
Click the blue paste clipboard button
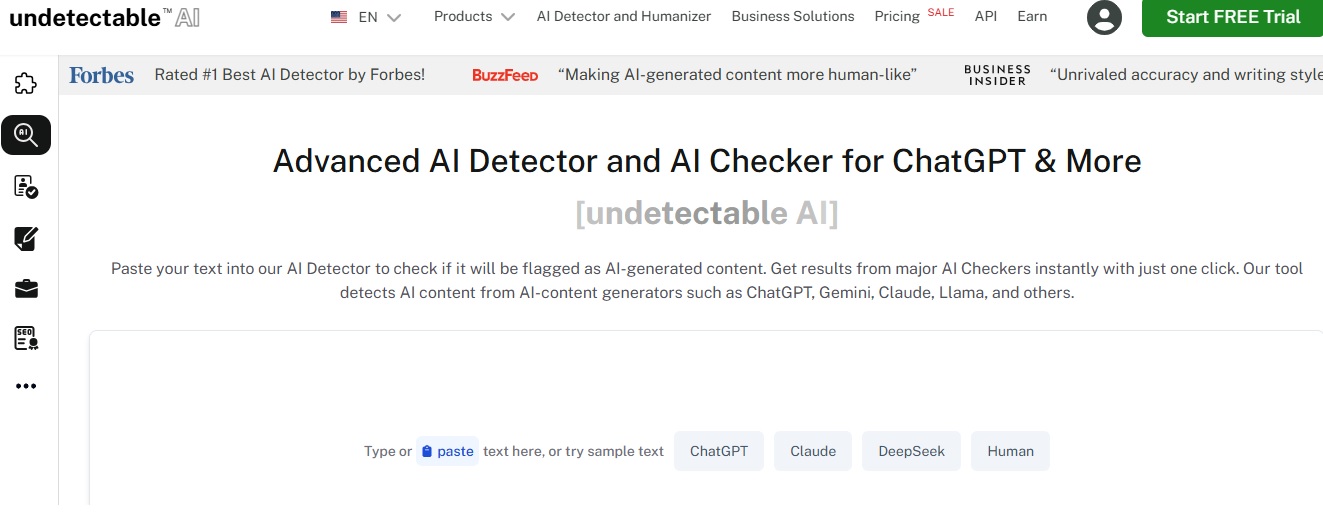447,451
